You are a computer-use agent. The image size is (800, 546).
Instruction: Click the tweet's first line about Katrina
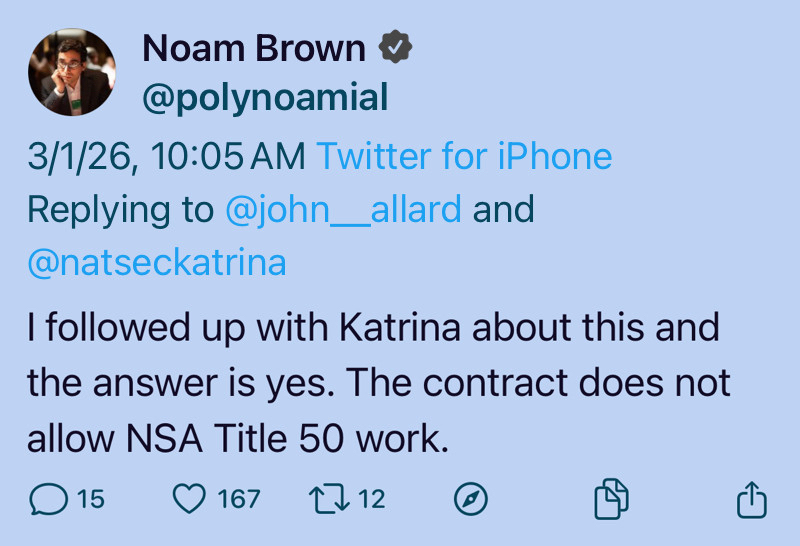point(373,328)
